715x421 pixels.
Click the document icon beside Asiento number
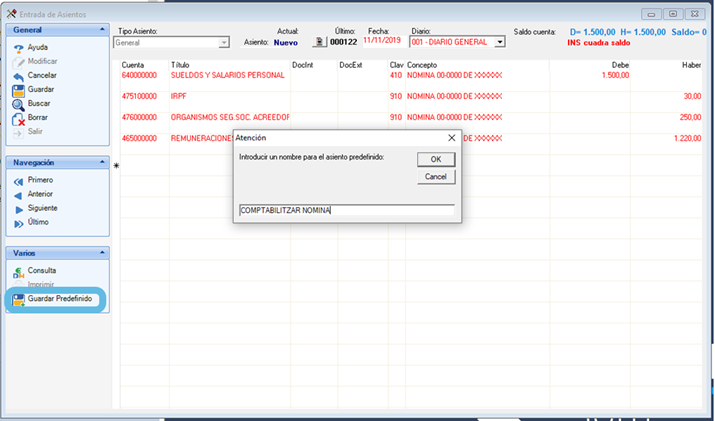[320, 42]
